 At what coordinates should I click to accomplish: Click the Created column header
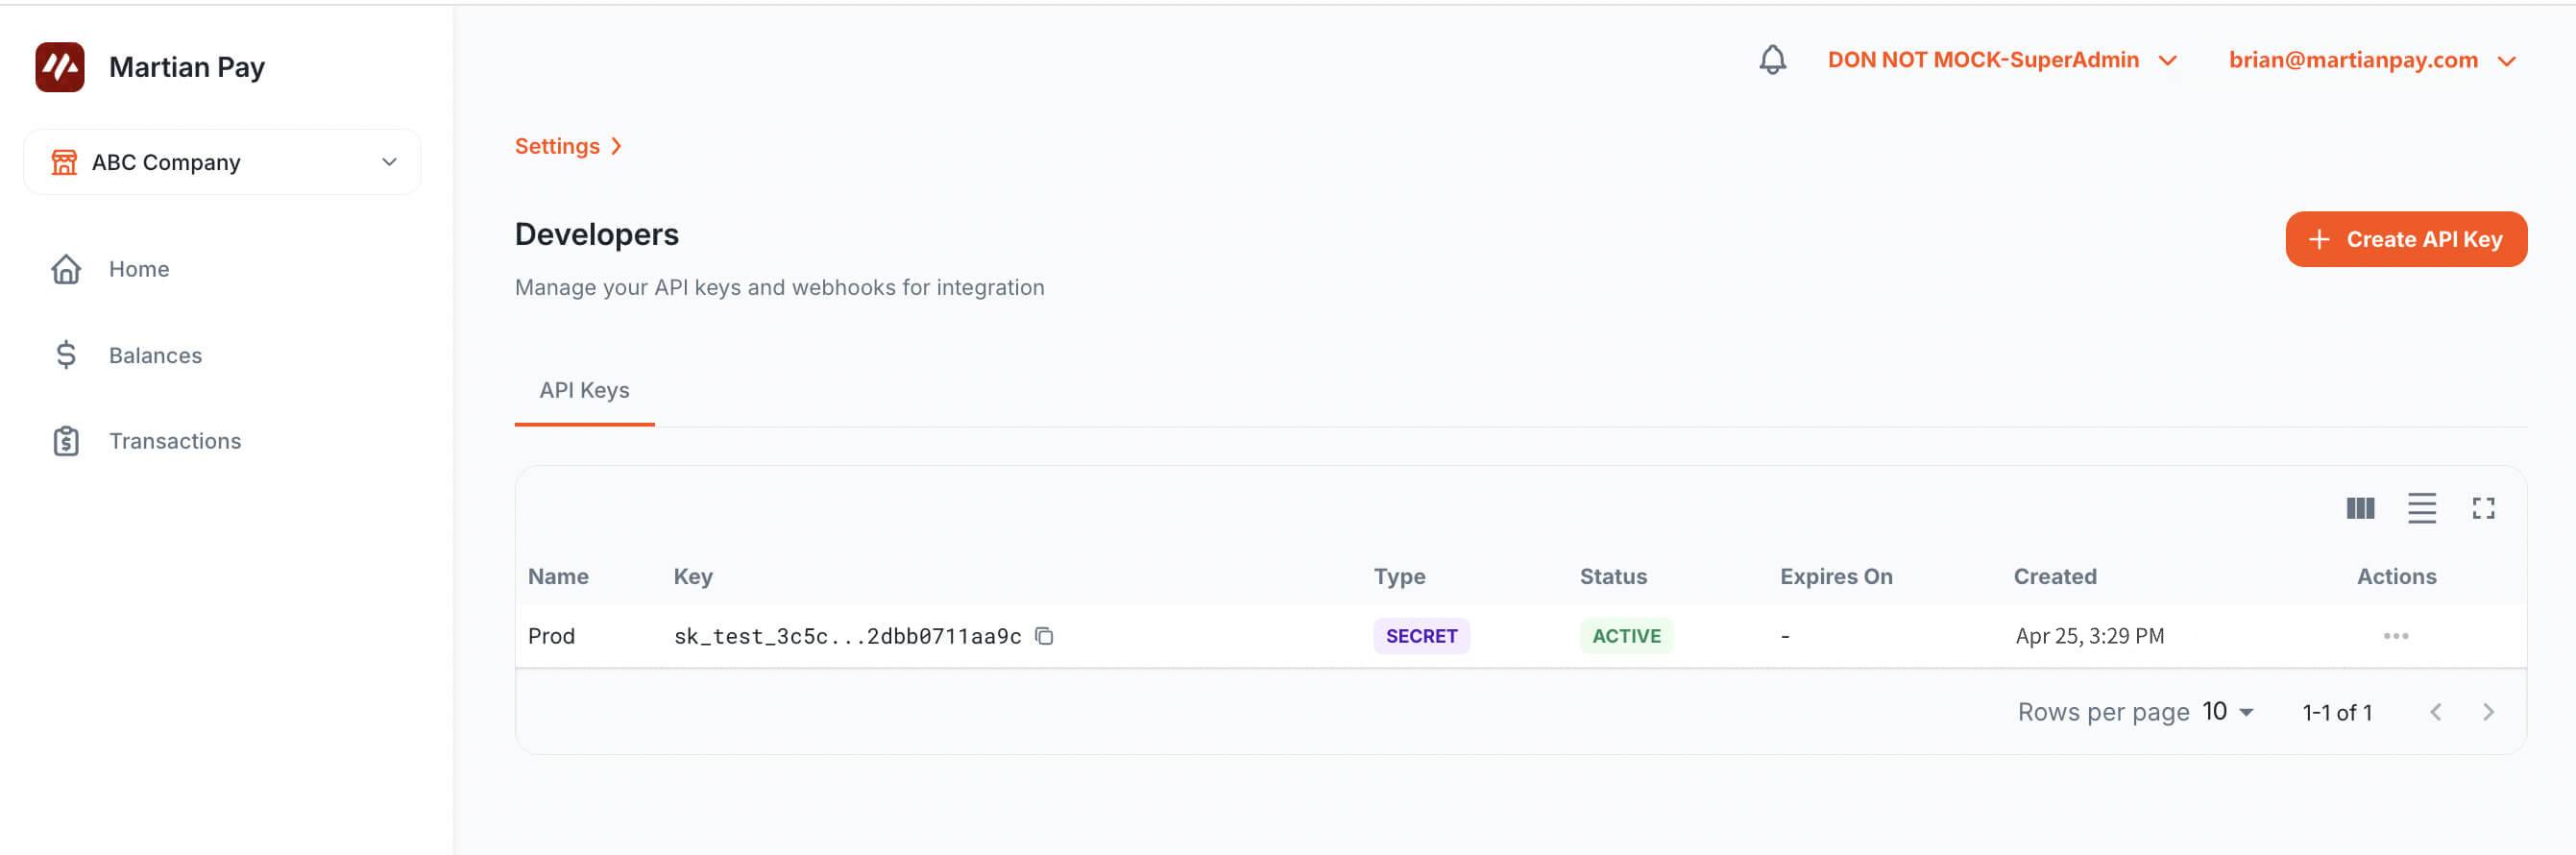pos(2054,576)
